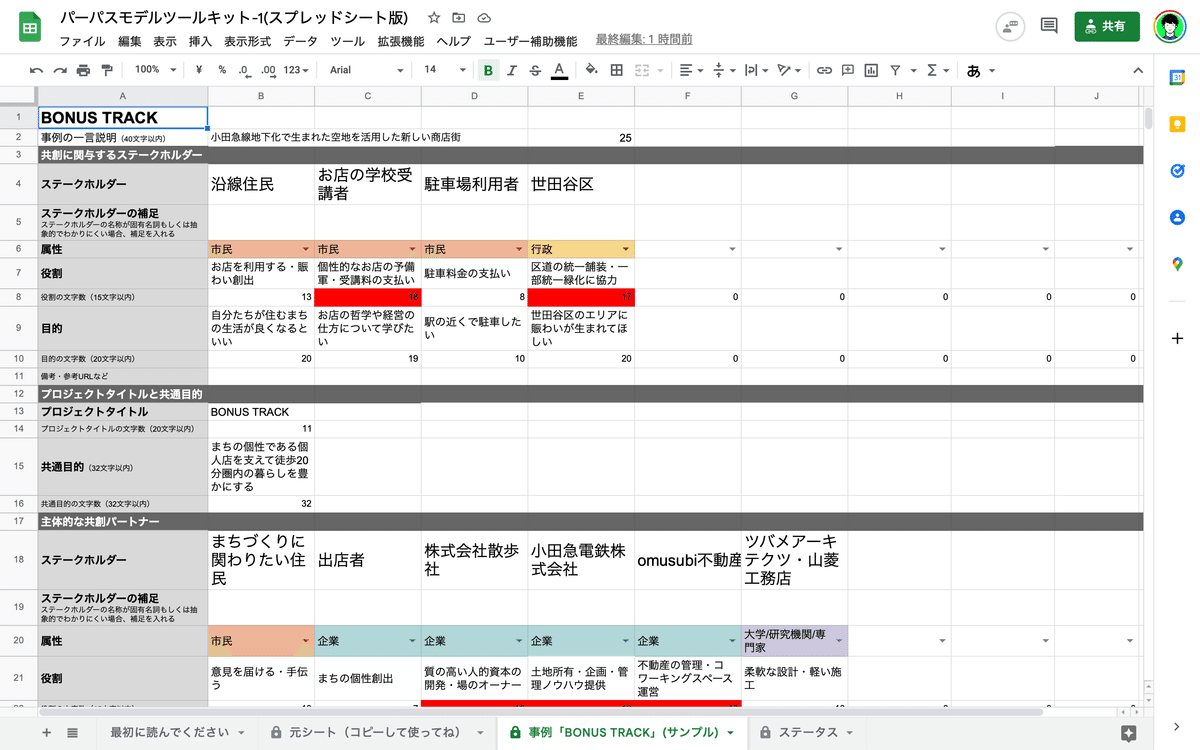Toggle strikethrough formatting
This screenshot has width=1200, height=750.
click(x=535, y=70)
